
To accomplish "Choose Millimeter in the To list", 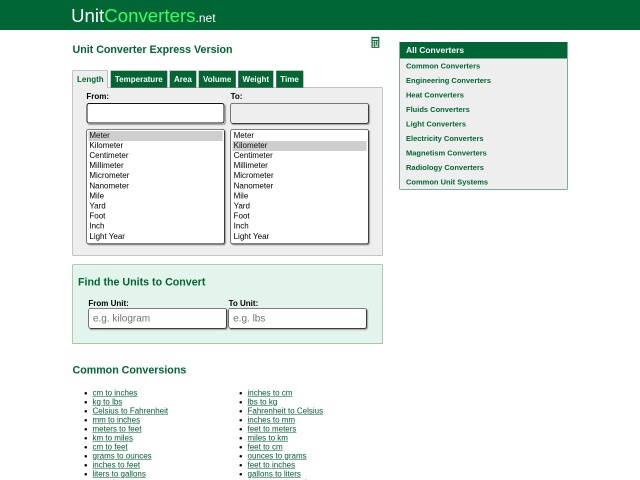I will [299, 165].
